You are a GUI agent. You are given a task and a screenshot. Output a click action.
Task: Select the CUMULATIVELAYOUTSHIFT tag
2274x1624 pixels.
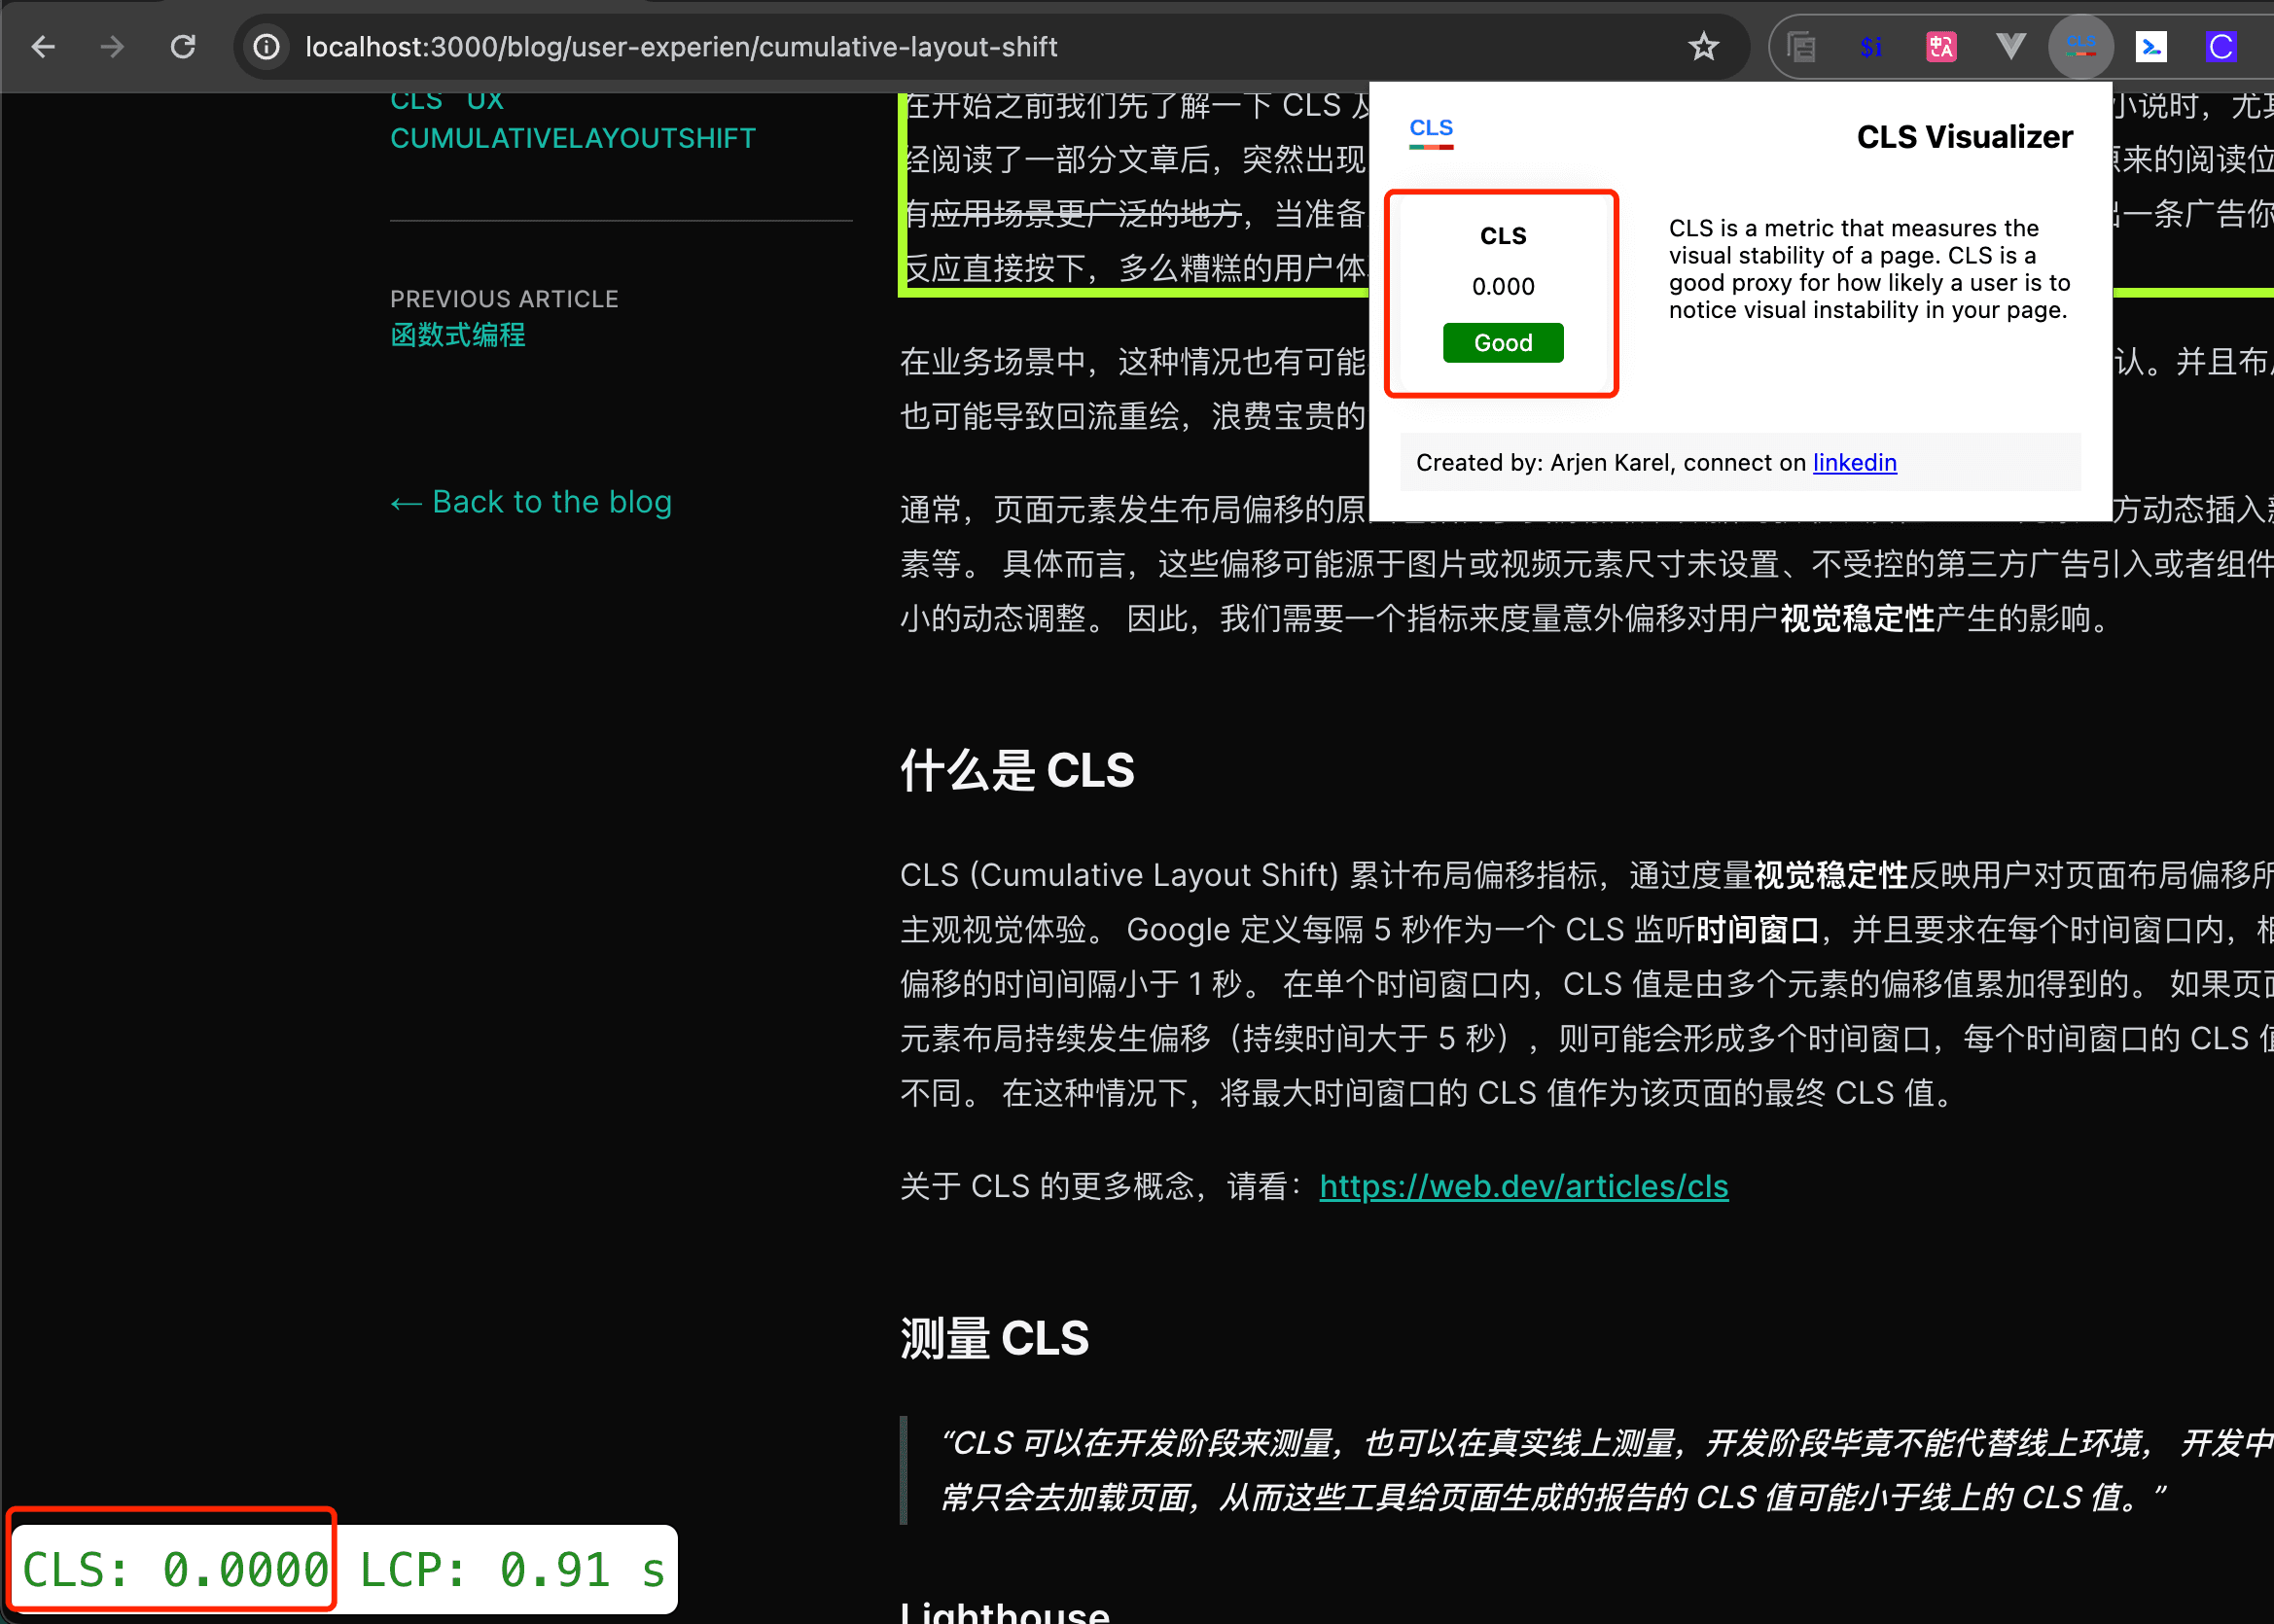point(573,138)
